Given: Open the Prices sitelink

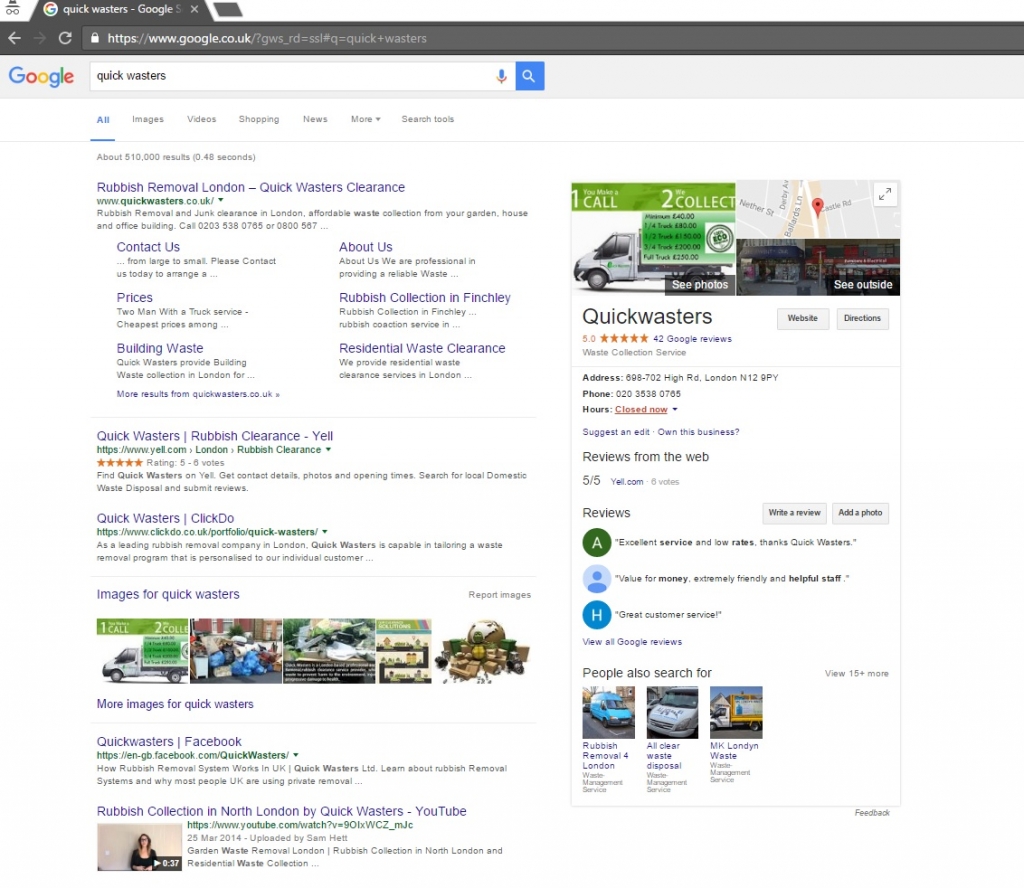Looking at the screenshot, I should coord(135,298).
